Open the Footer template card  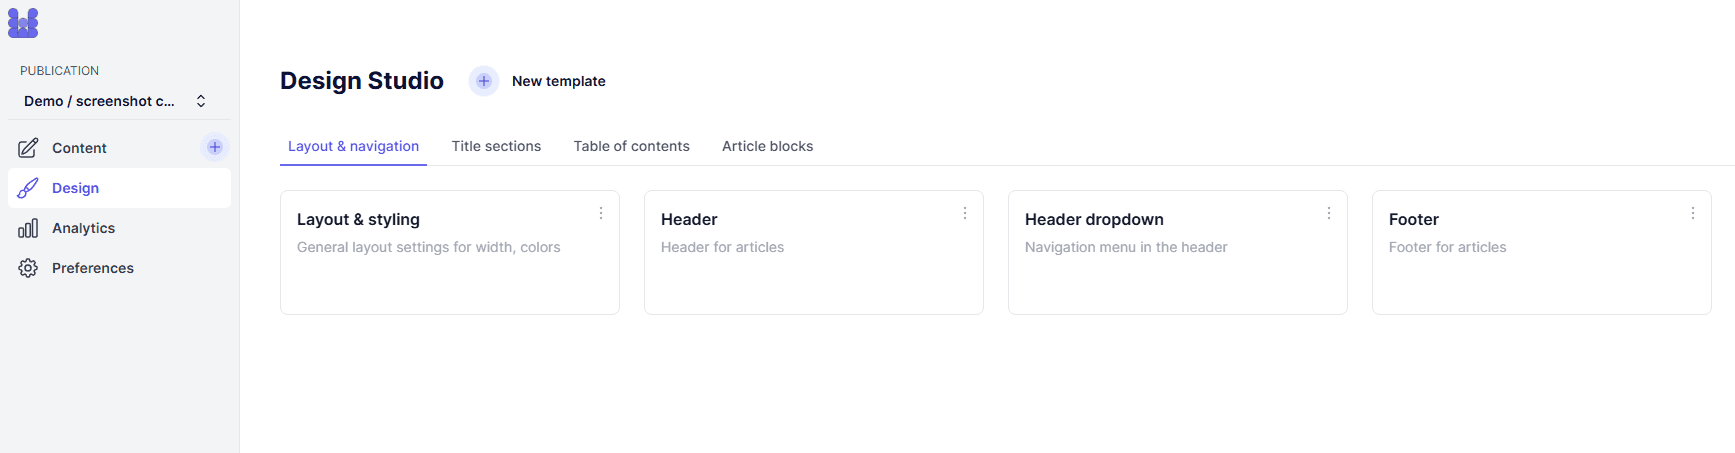click(1542, 253)
